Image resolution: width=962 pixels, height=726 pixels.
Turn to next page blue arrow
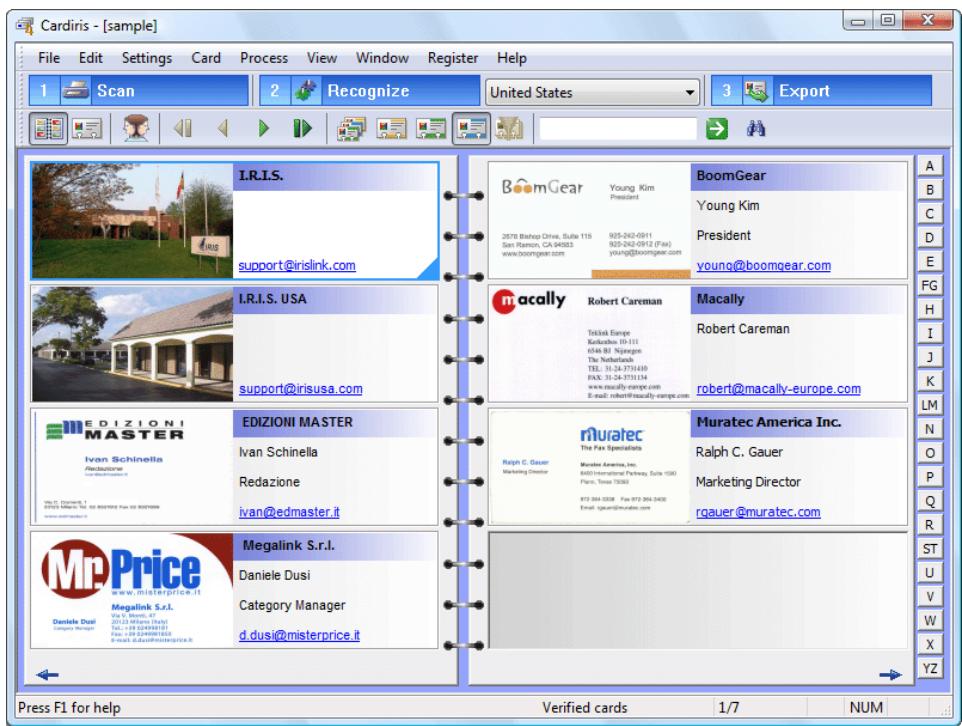890,675
